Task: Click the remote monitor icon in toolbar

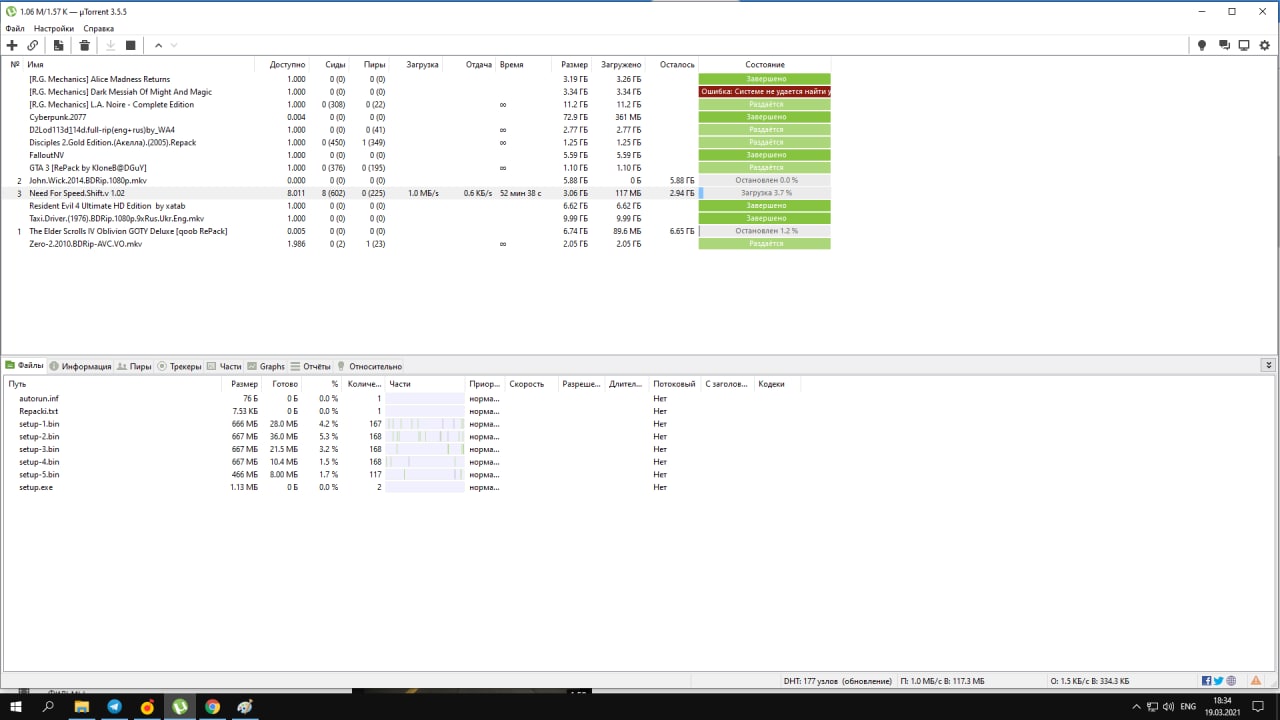Action: (1244, 45)
